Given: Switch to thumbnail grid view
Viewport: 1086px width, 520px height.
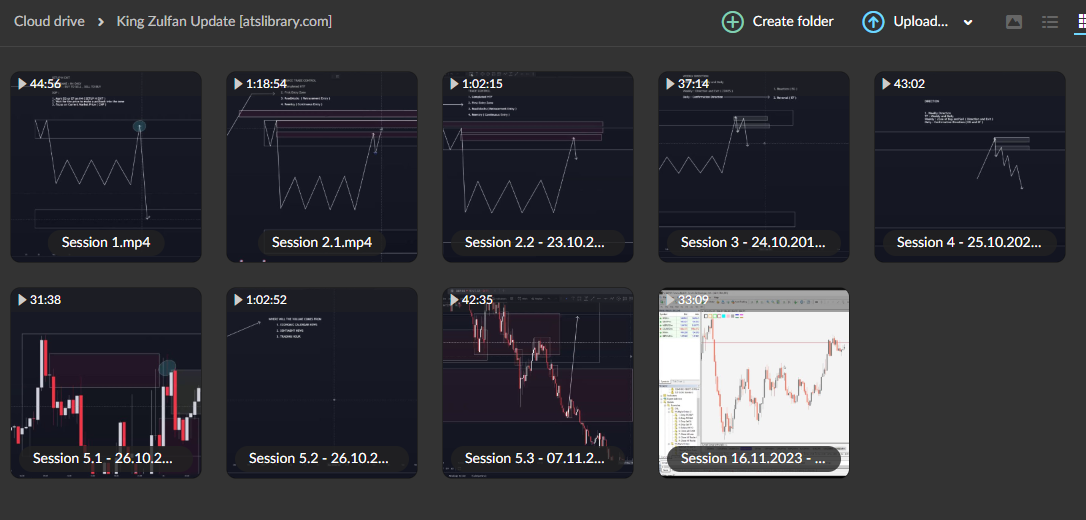Looking at the screenshot, I should pyautogui.click(x=1080, y=22).
